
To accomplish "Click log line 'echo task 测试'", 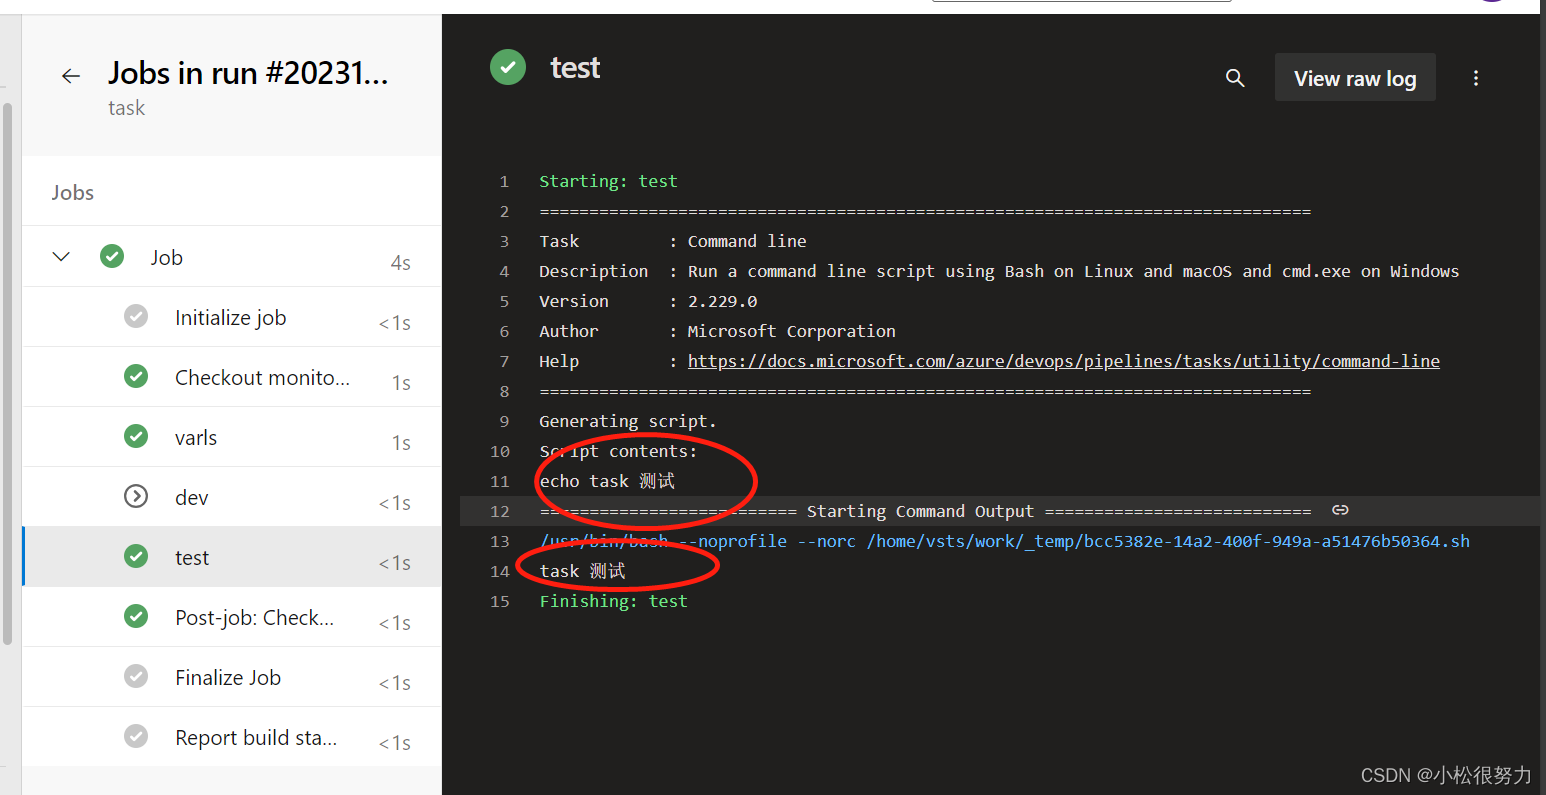I will (607, 481).
